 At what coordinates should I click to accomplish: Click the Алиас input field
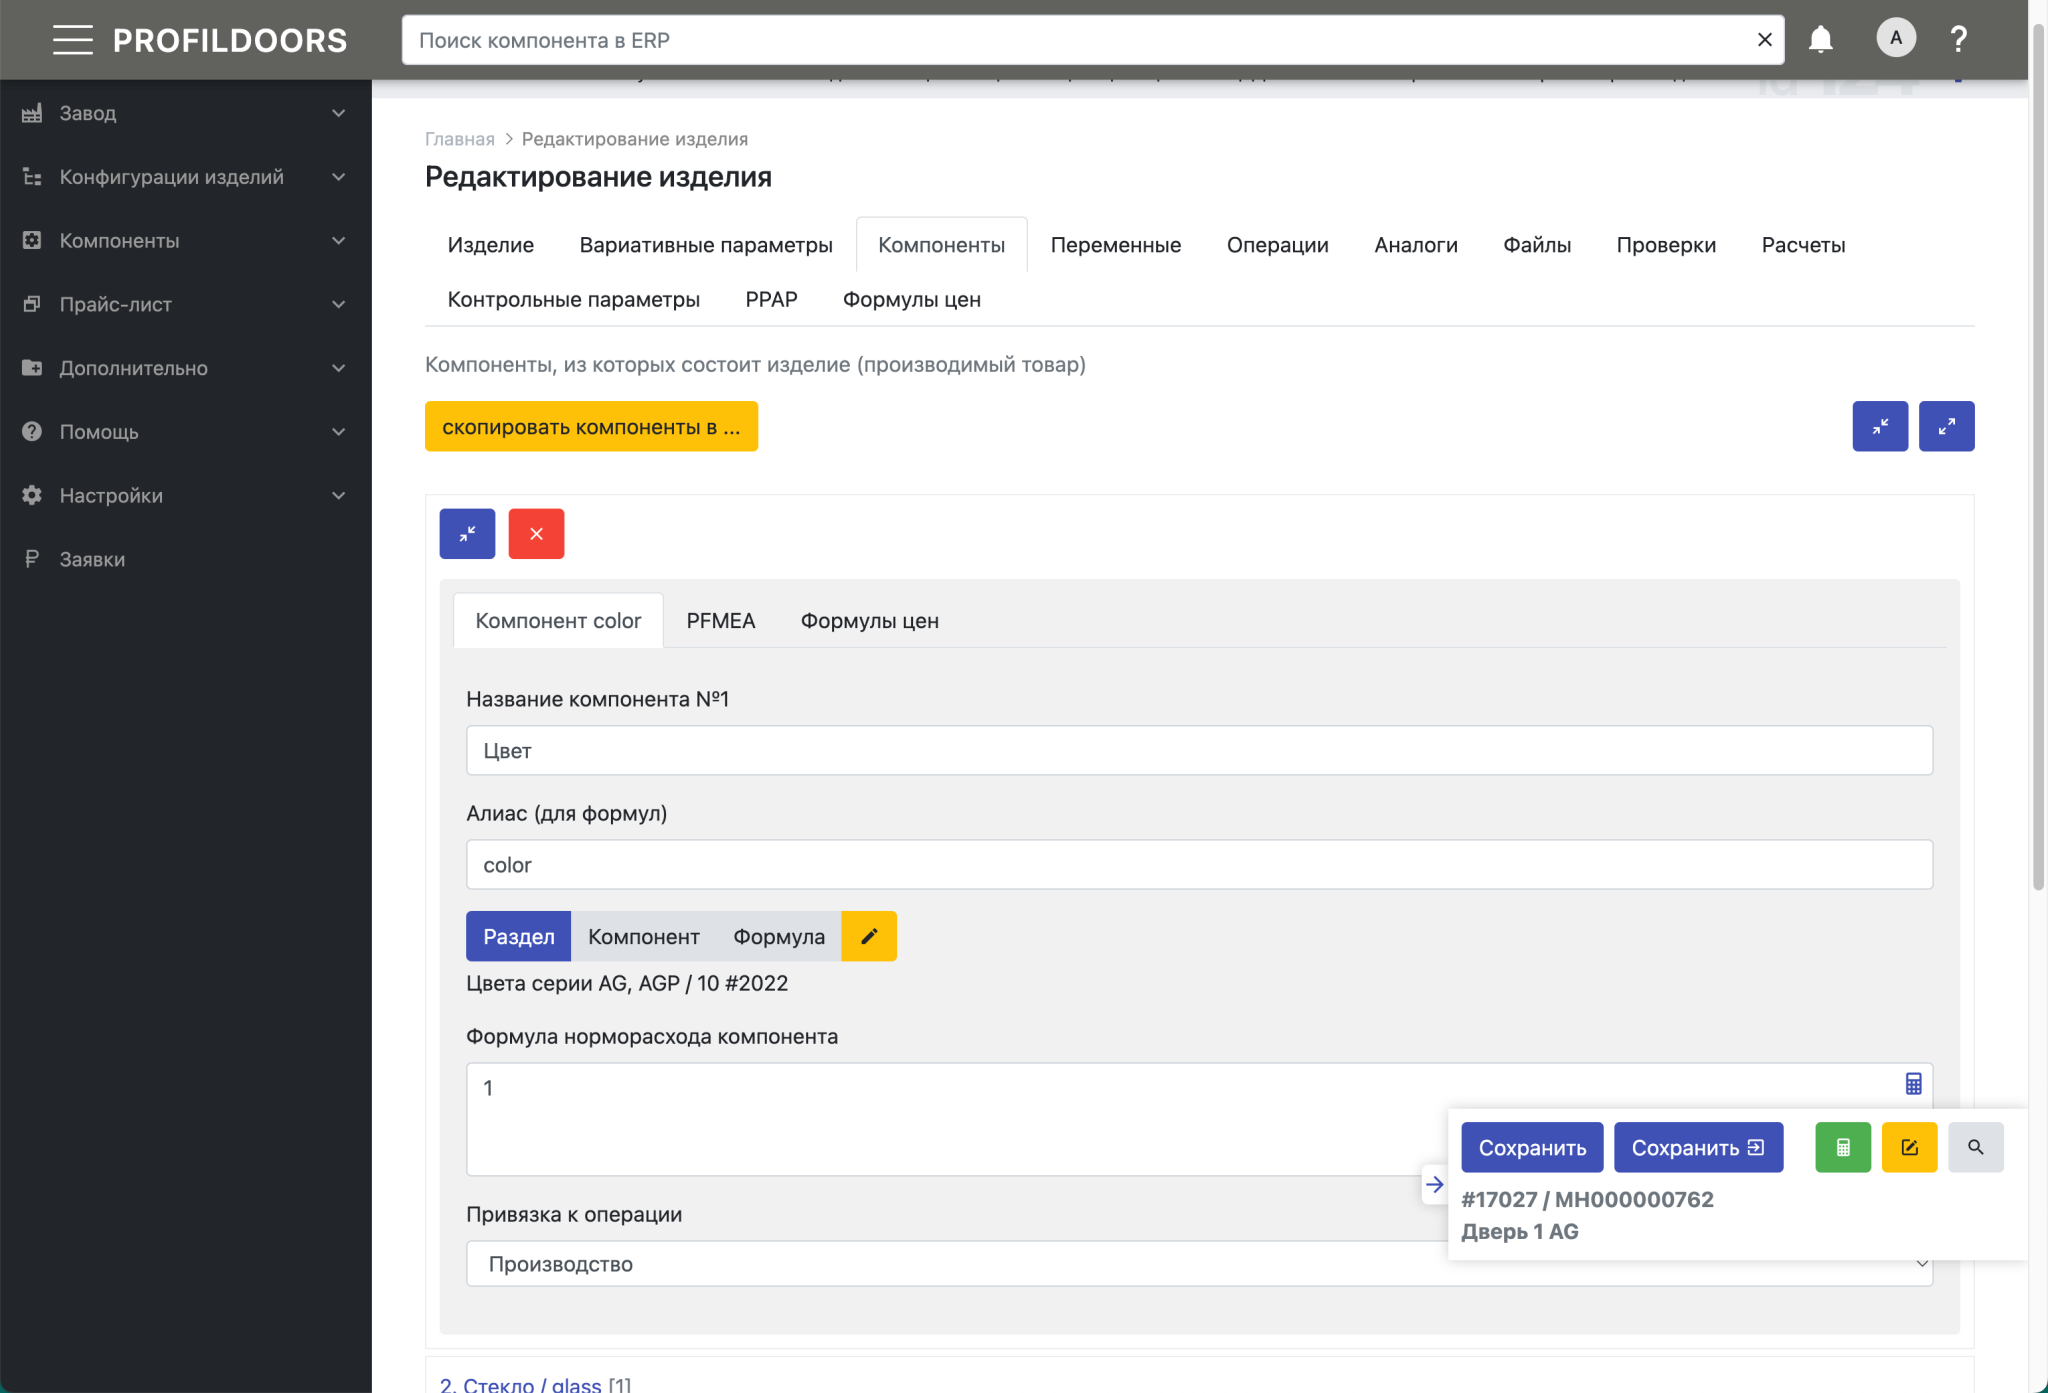tap(1198, 865)
